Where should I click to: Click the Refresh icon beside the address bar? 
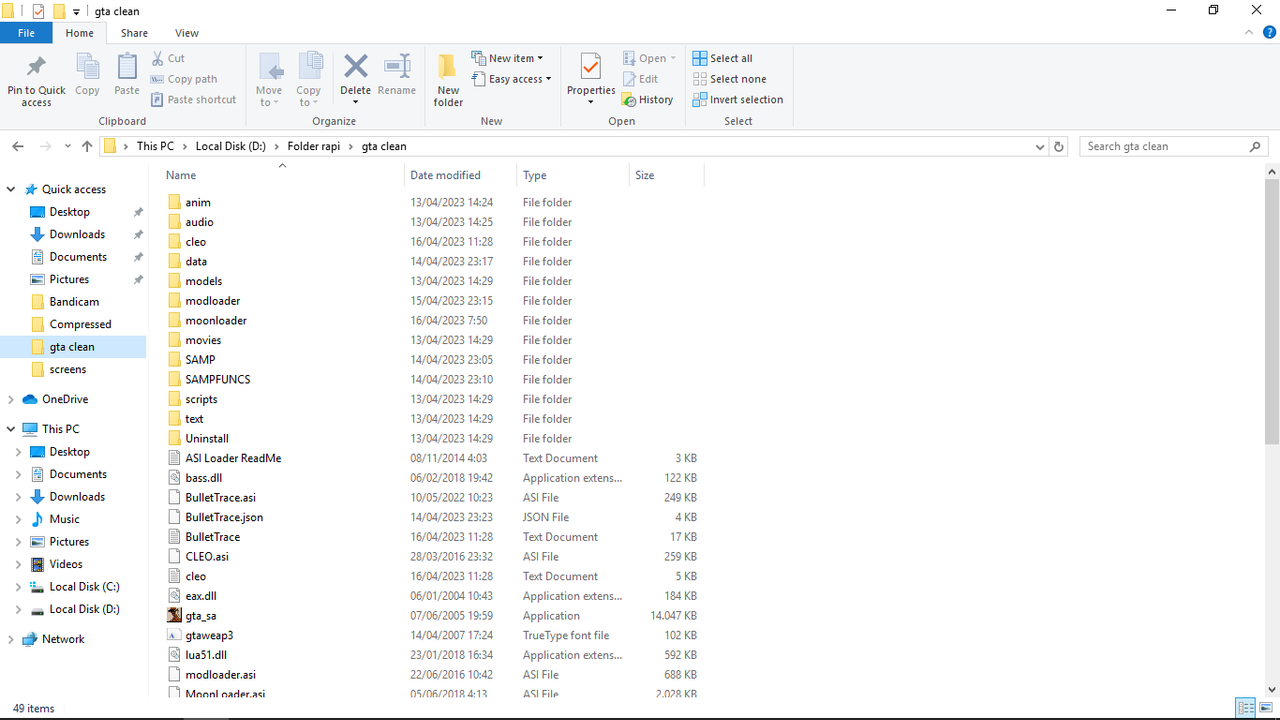[1060, 146]
